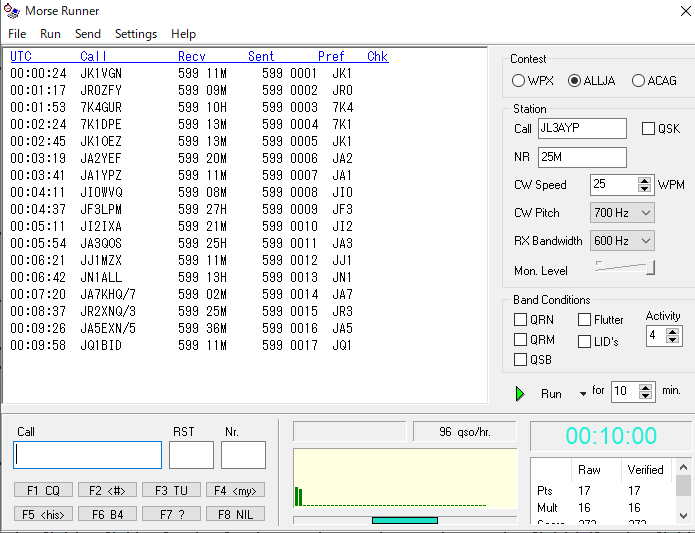Click the F4 <my> button
This screenshot has height=533, width=695.
point(235,490)
